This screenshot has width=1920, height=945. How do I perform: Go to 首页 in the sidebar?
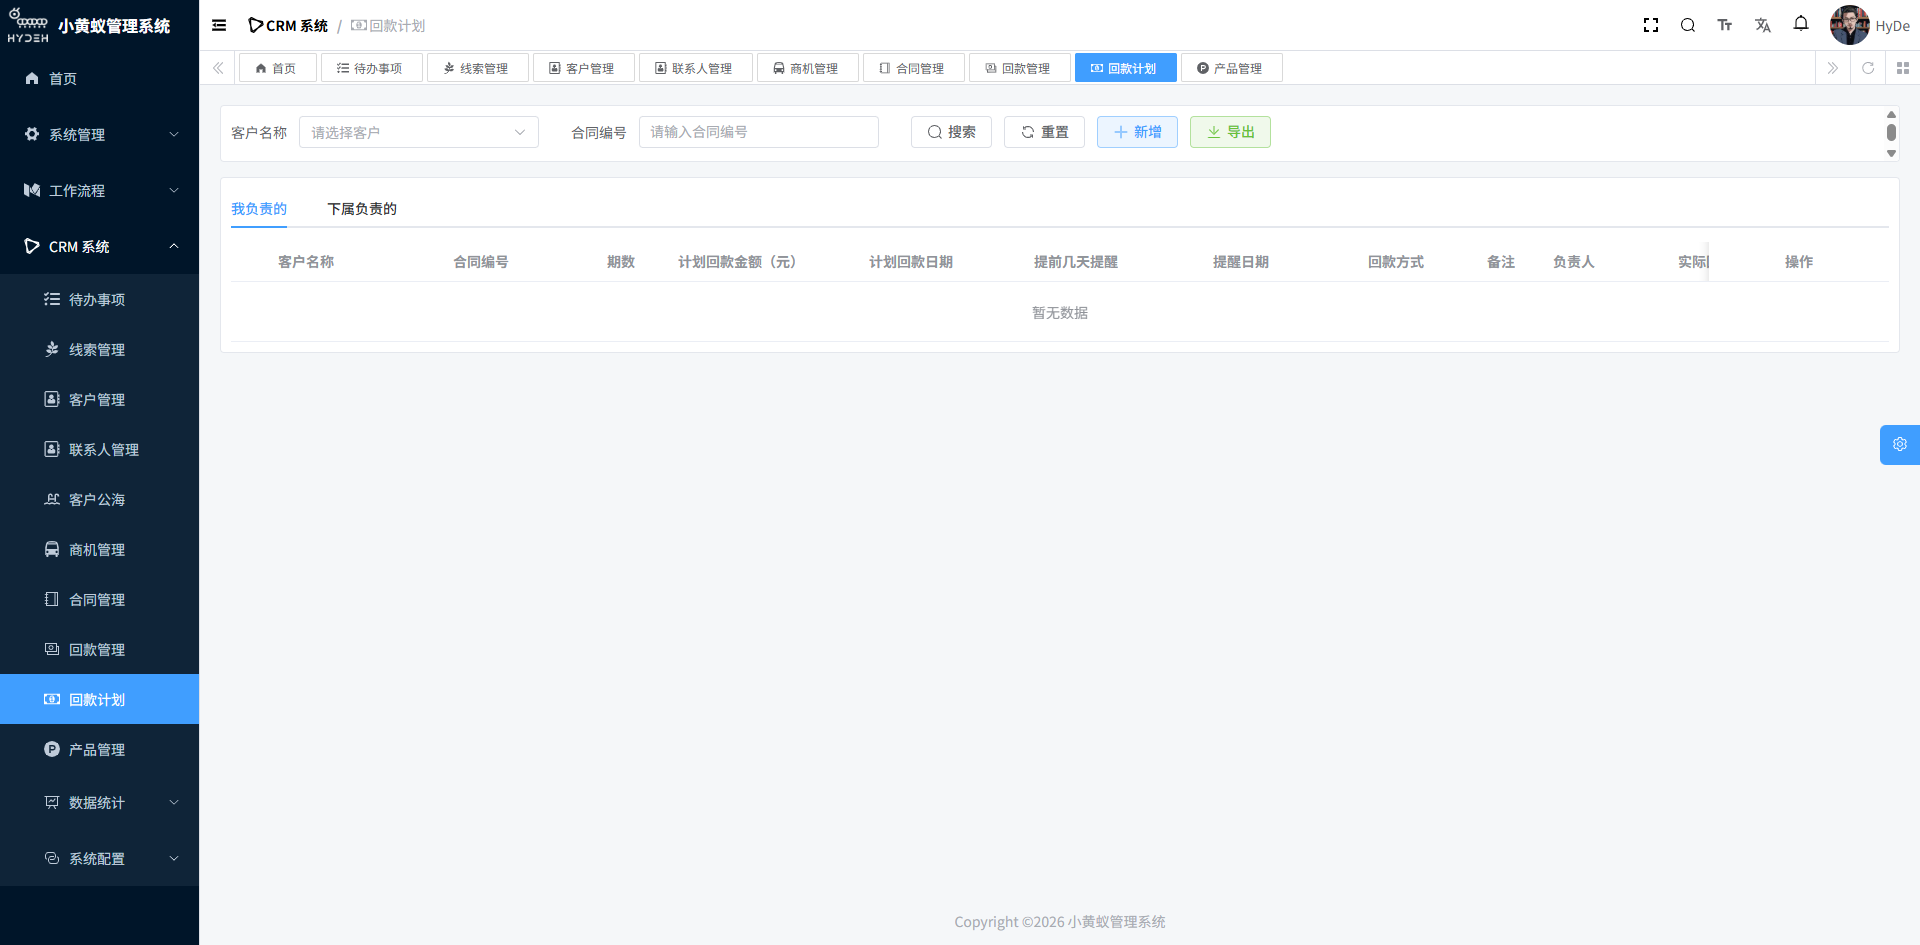[99, 78]
